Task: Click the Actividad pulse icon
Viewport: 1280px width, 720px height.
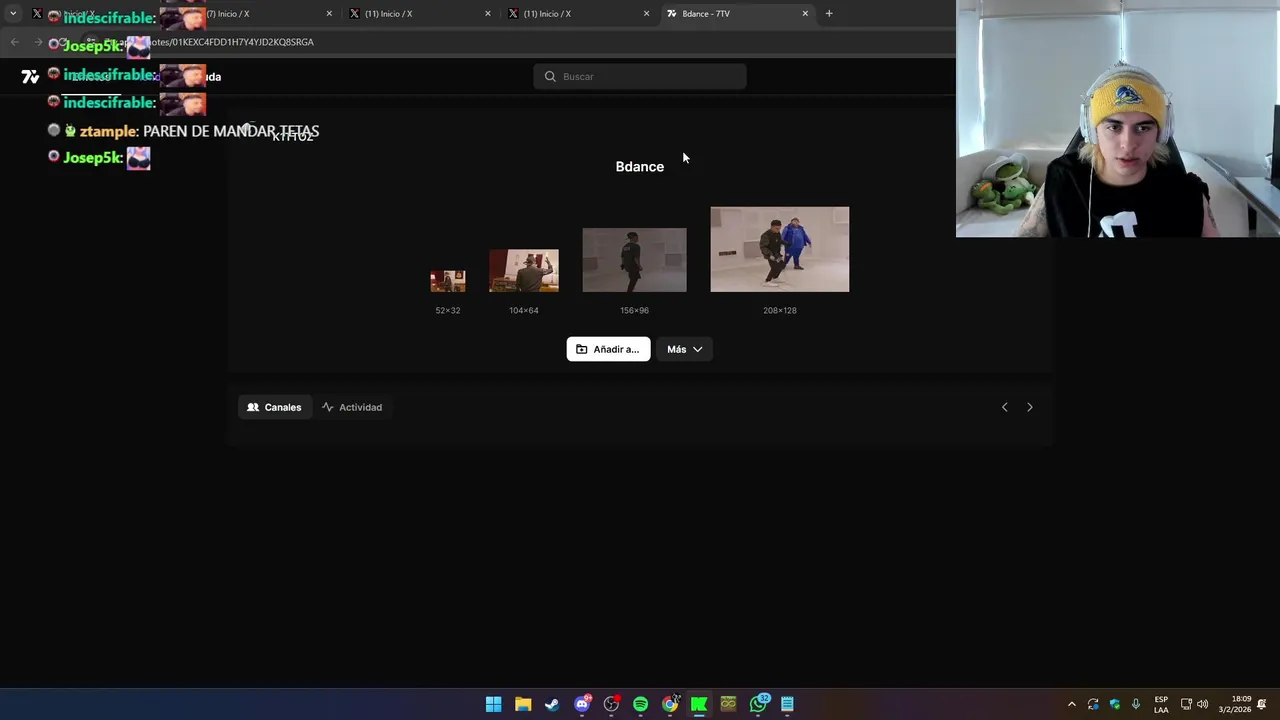Action: coord(327,407)
